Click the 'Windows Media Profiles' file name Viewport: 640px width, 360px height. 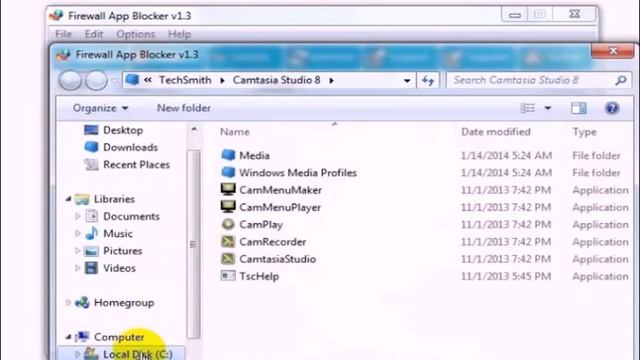pos(298,173)
